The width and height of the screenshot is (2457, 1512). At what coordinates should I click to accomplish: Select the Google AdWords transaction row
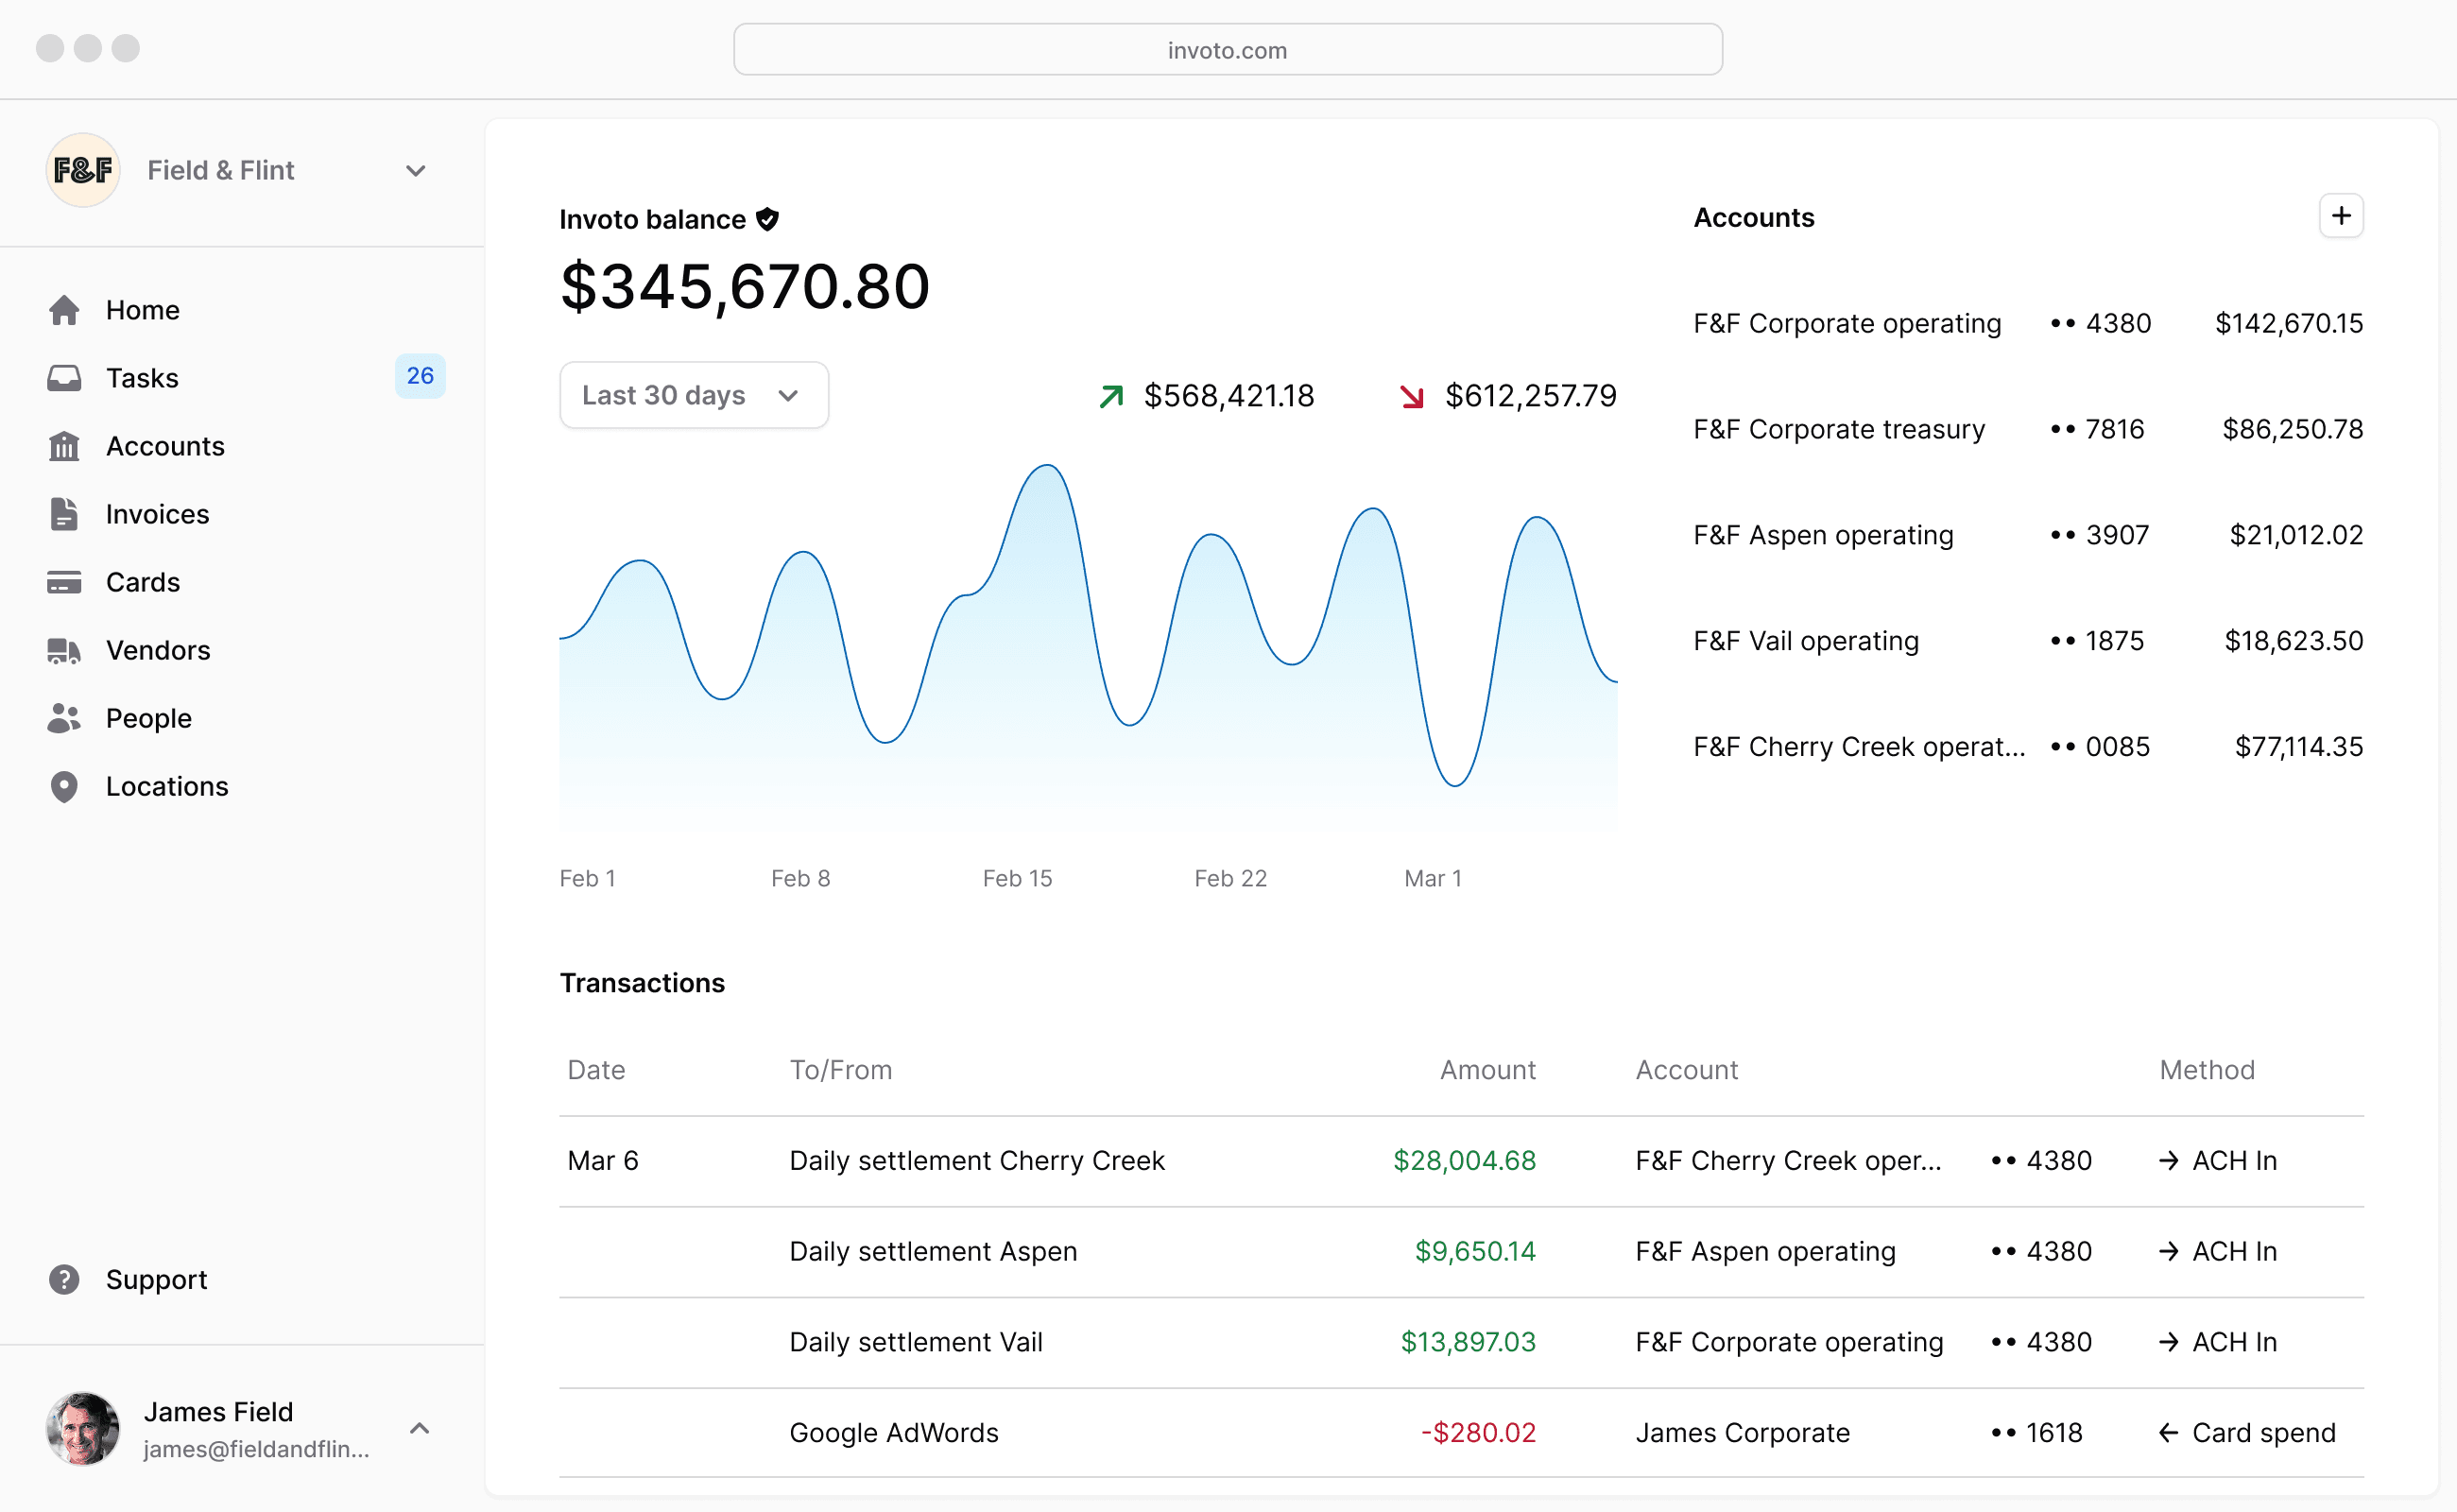1461,1432
